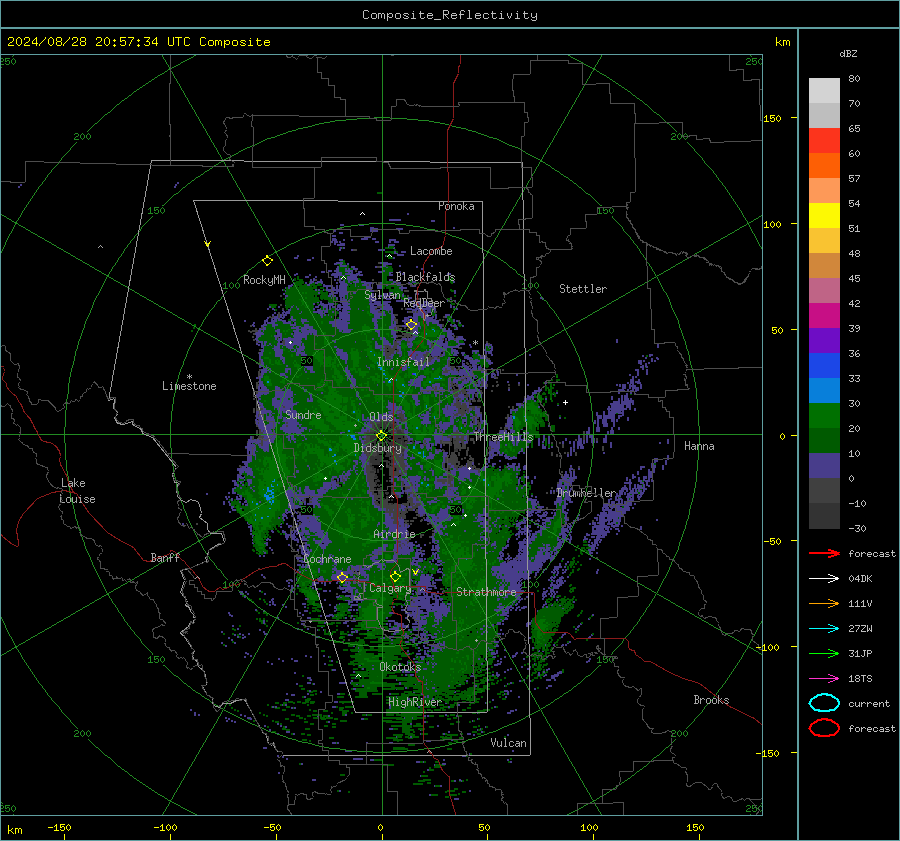This screenshot has height=841, width=900.
Task: Click the yellow diamond marker near RockyMH
Action: [x=267, y=261]
